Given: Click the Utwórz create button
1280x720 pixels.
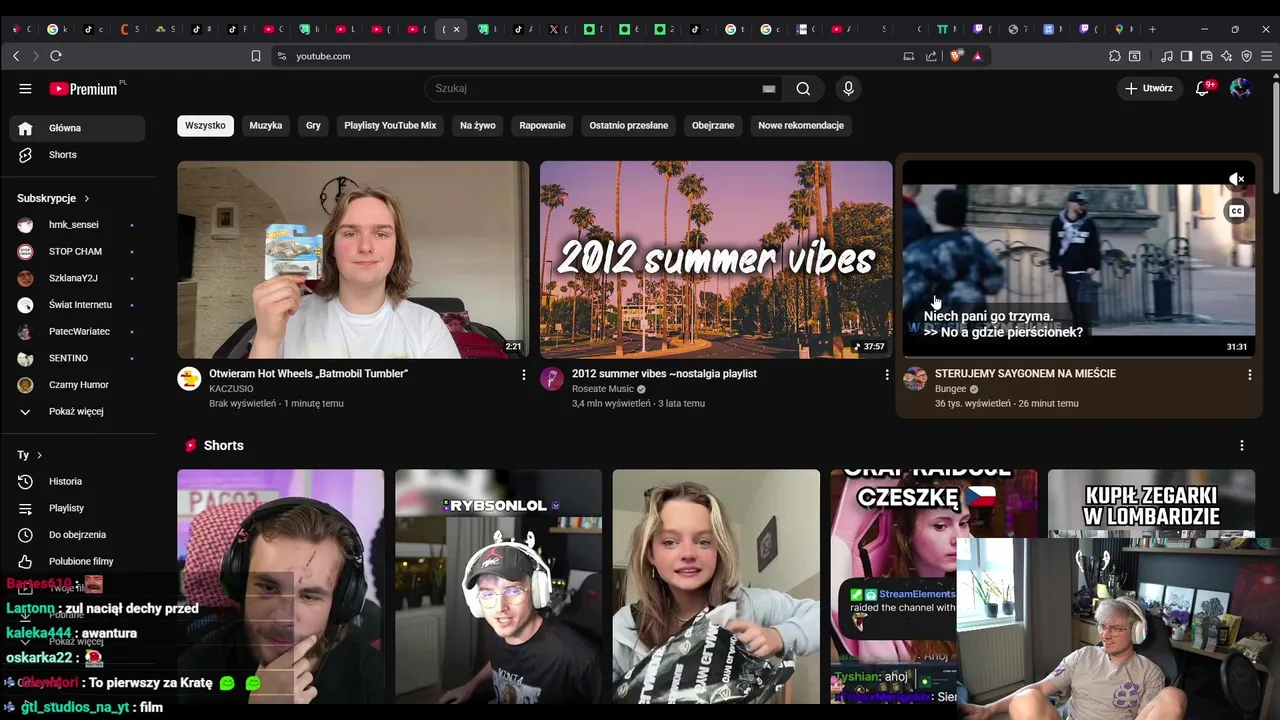Looking at the screenshot, I should coord(1148,89).
